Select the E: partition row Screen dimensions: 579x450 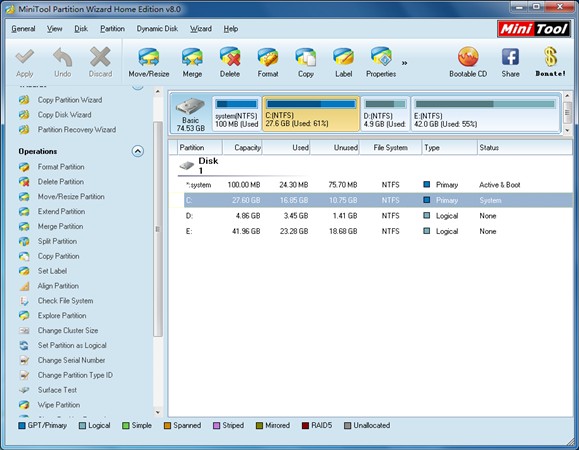pos(378,231)
